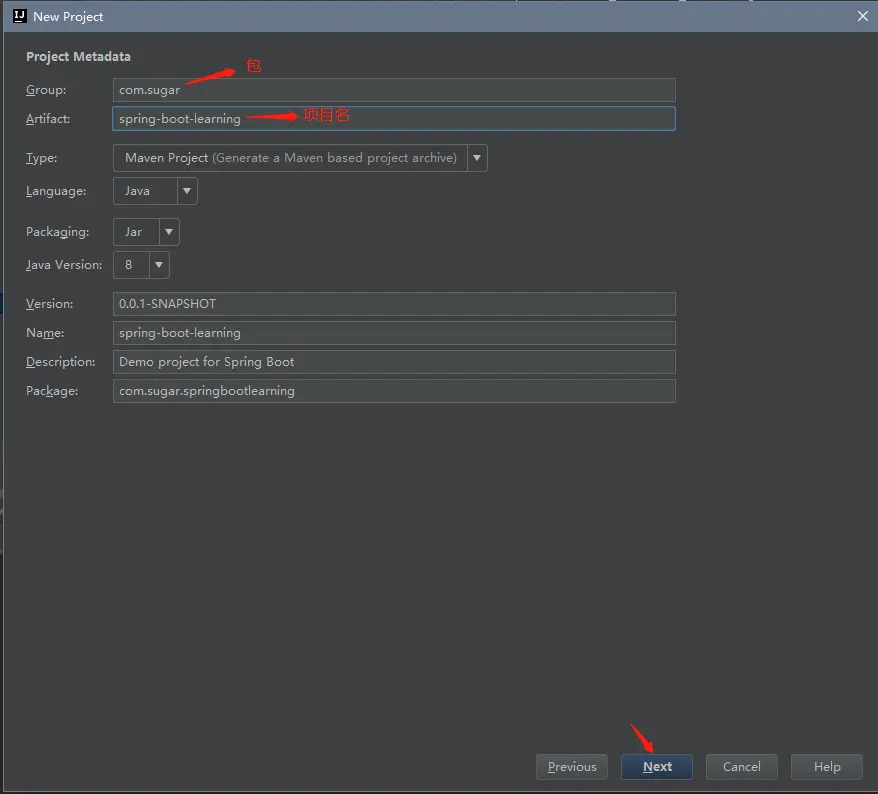Click the Java Version dropdown arrow
Viewport: 878px width, 794px height.
pos(159,265)
